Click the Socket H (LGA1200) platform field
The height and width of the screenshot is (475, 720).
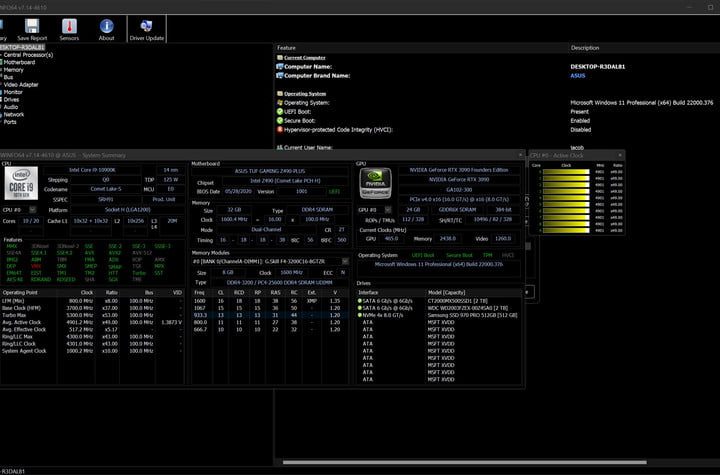click(x=128, y=210)
